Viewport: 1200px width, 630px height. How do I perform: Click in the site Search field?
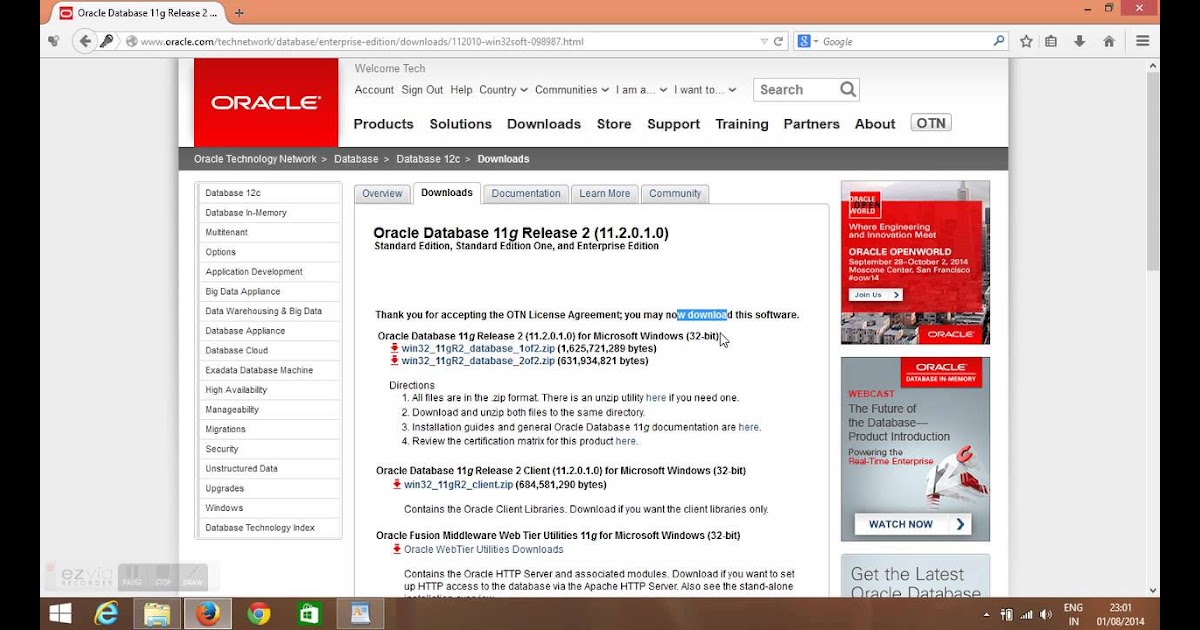coord(795,90)
